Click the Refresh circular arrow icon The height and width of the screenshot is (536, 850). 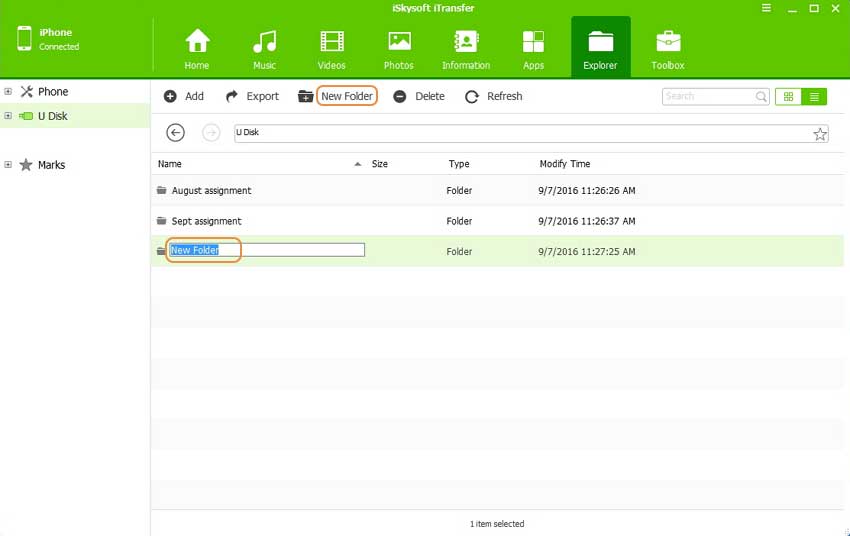point(472,96)
